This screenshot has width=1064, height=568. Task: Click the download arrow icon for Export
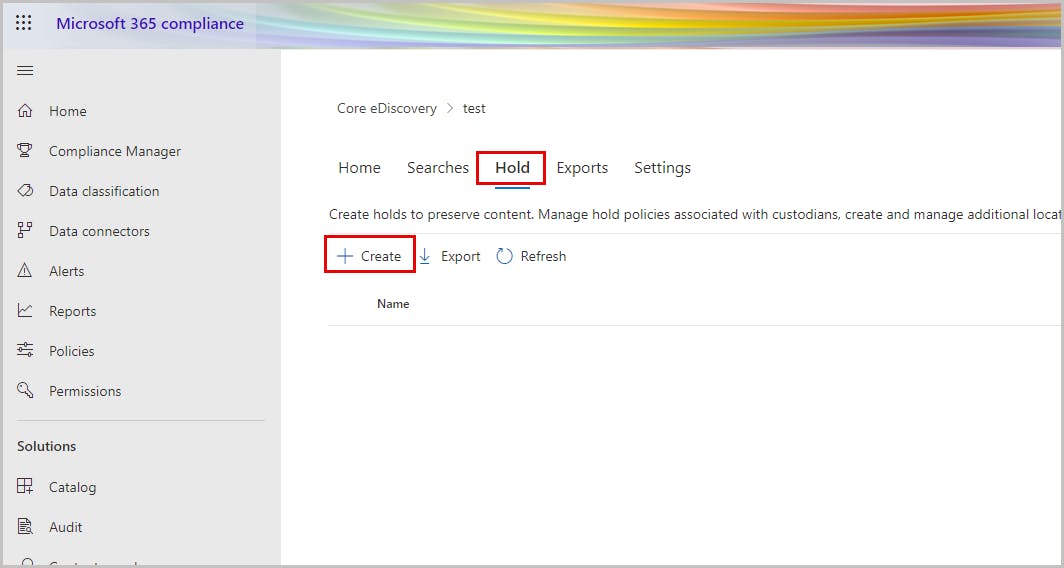coord(425,256)
